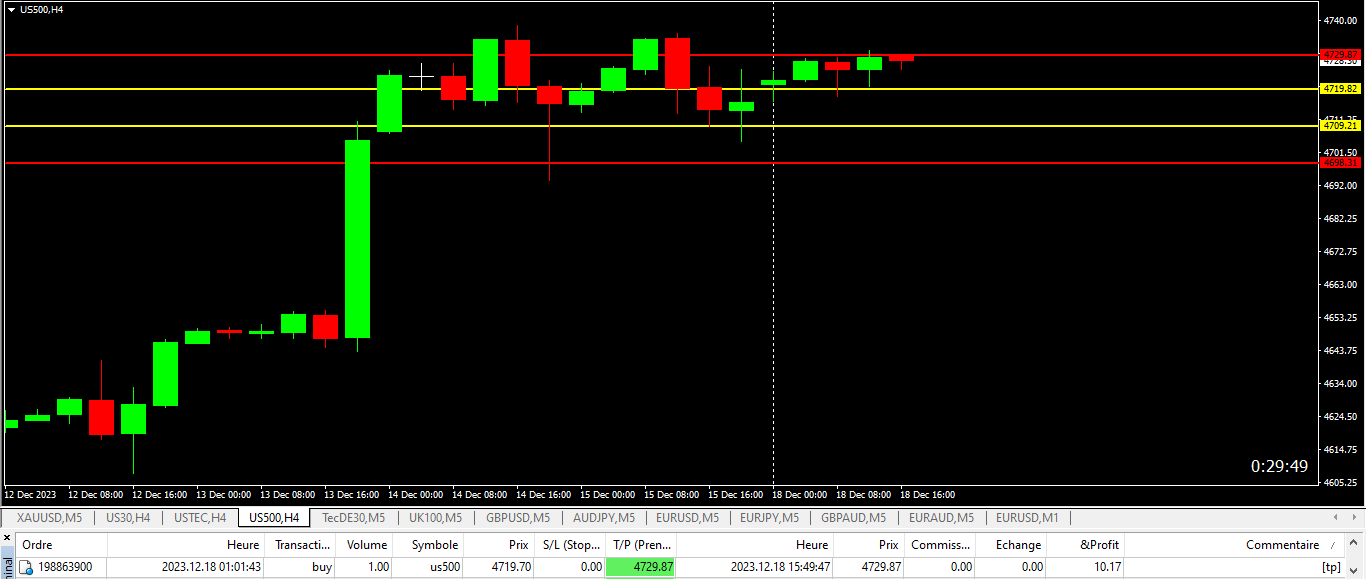Expand the US500,H4 chart dropdown triangle

point(11,9)
